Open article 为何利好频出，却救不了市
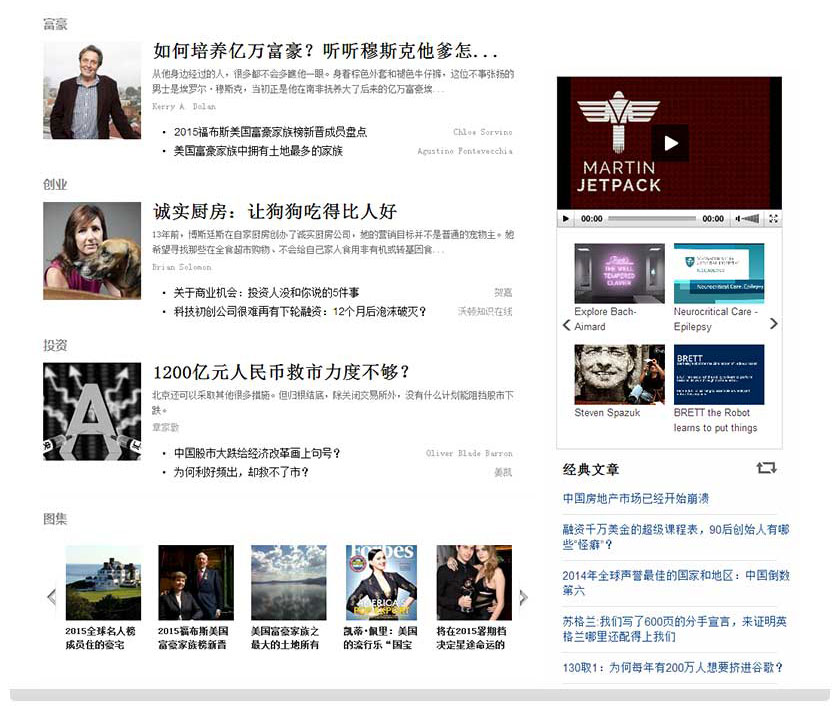The width and height of the screenshot is (840, 706). [241, 472]
